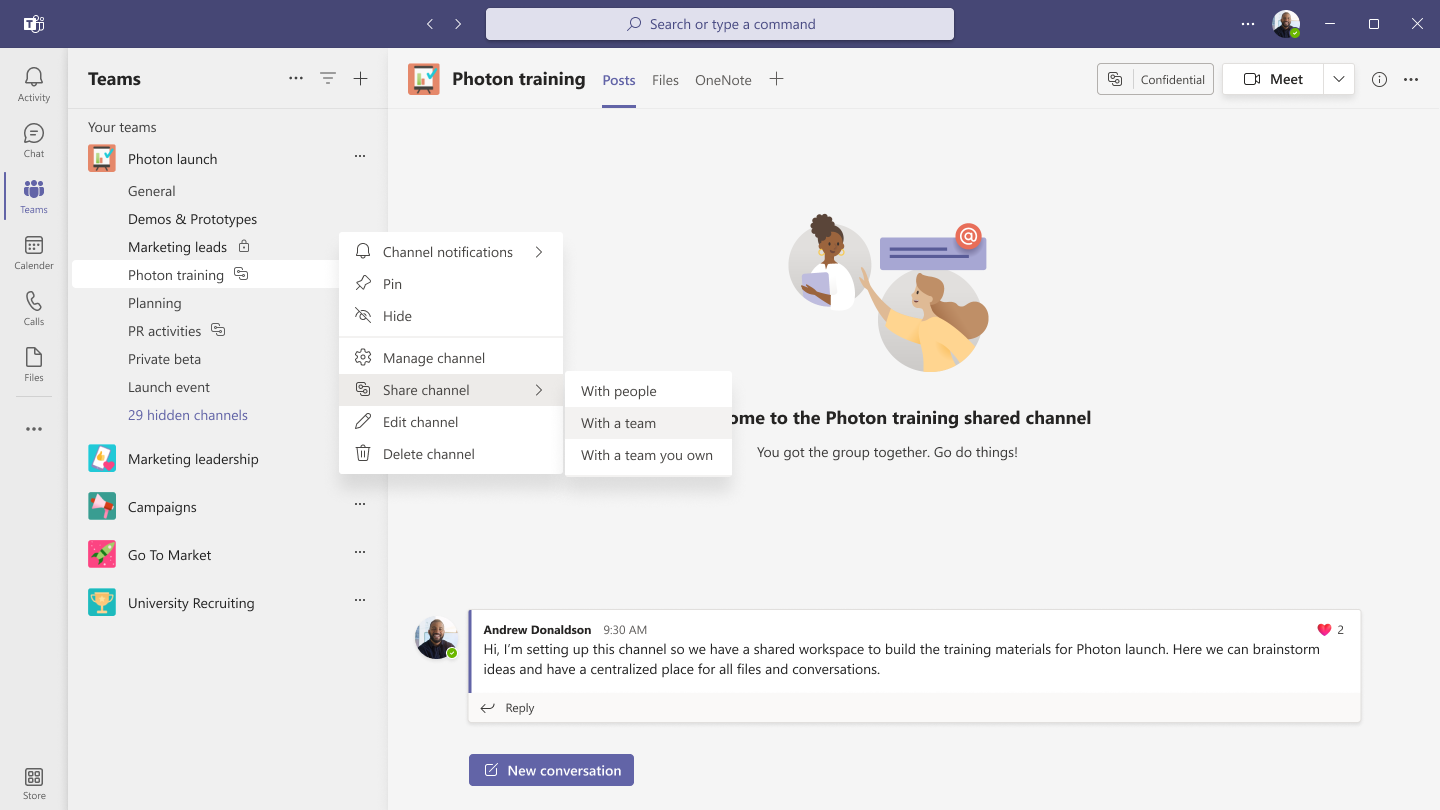The height and width of the screenshot is (810, 1440).
Task: Open the Activity feed
Action: pyautogui.click(x=34, y=84)
